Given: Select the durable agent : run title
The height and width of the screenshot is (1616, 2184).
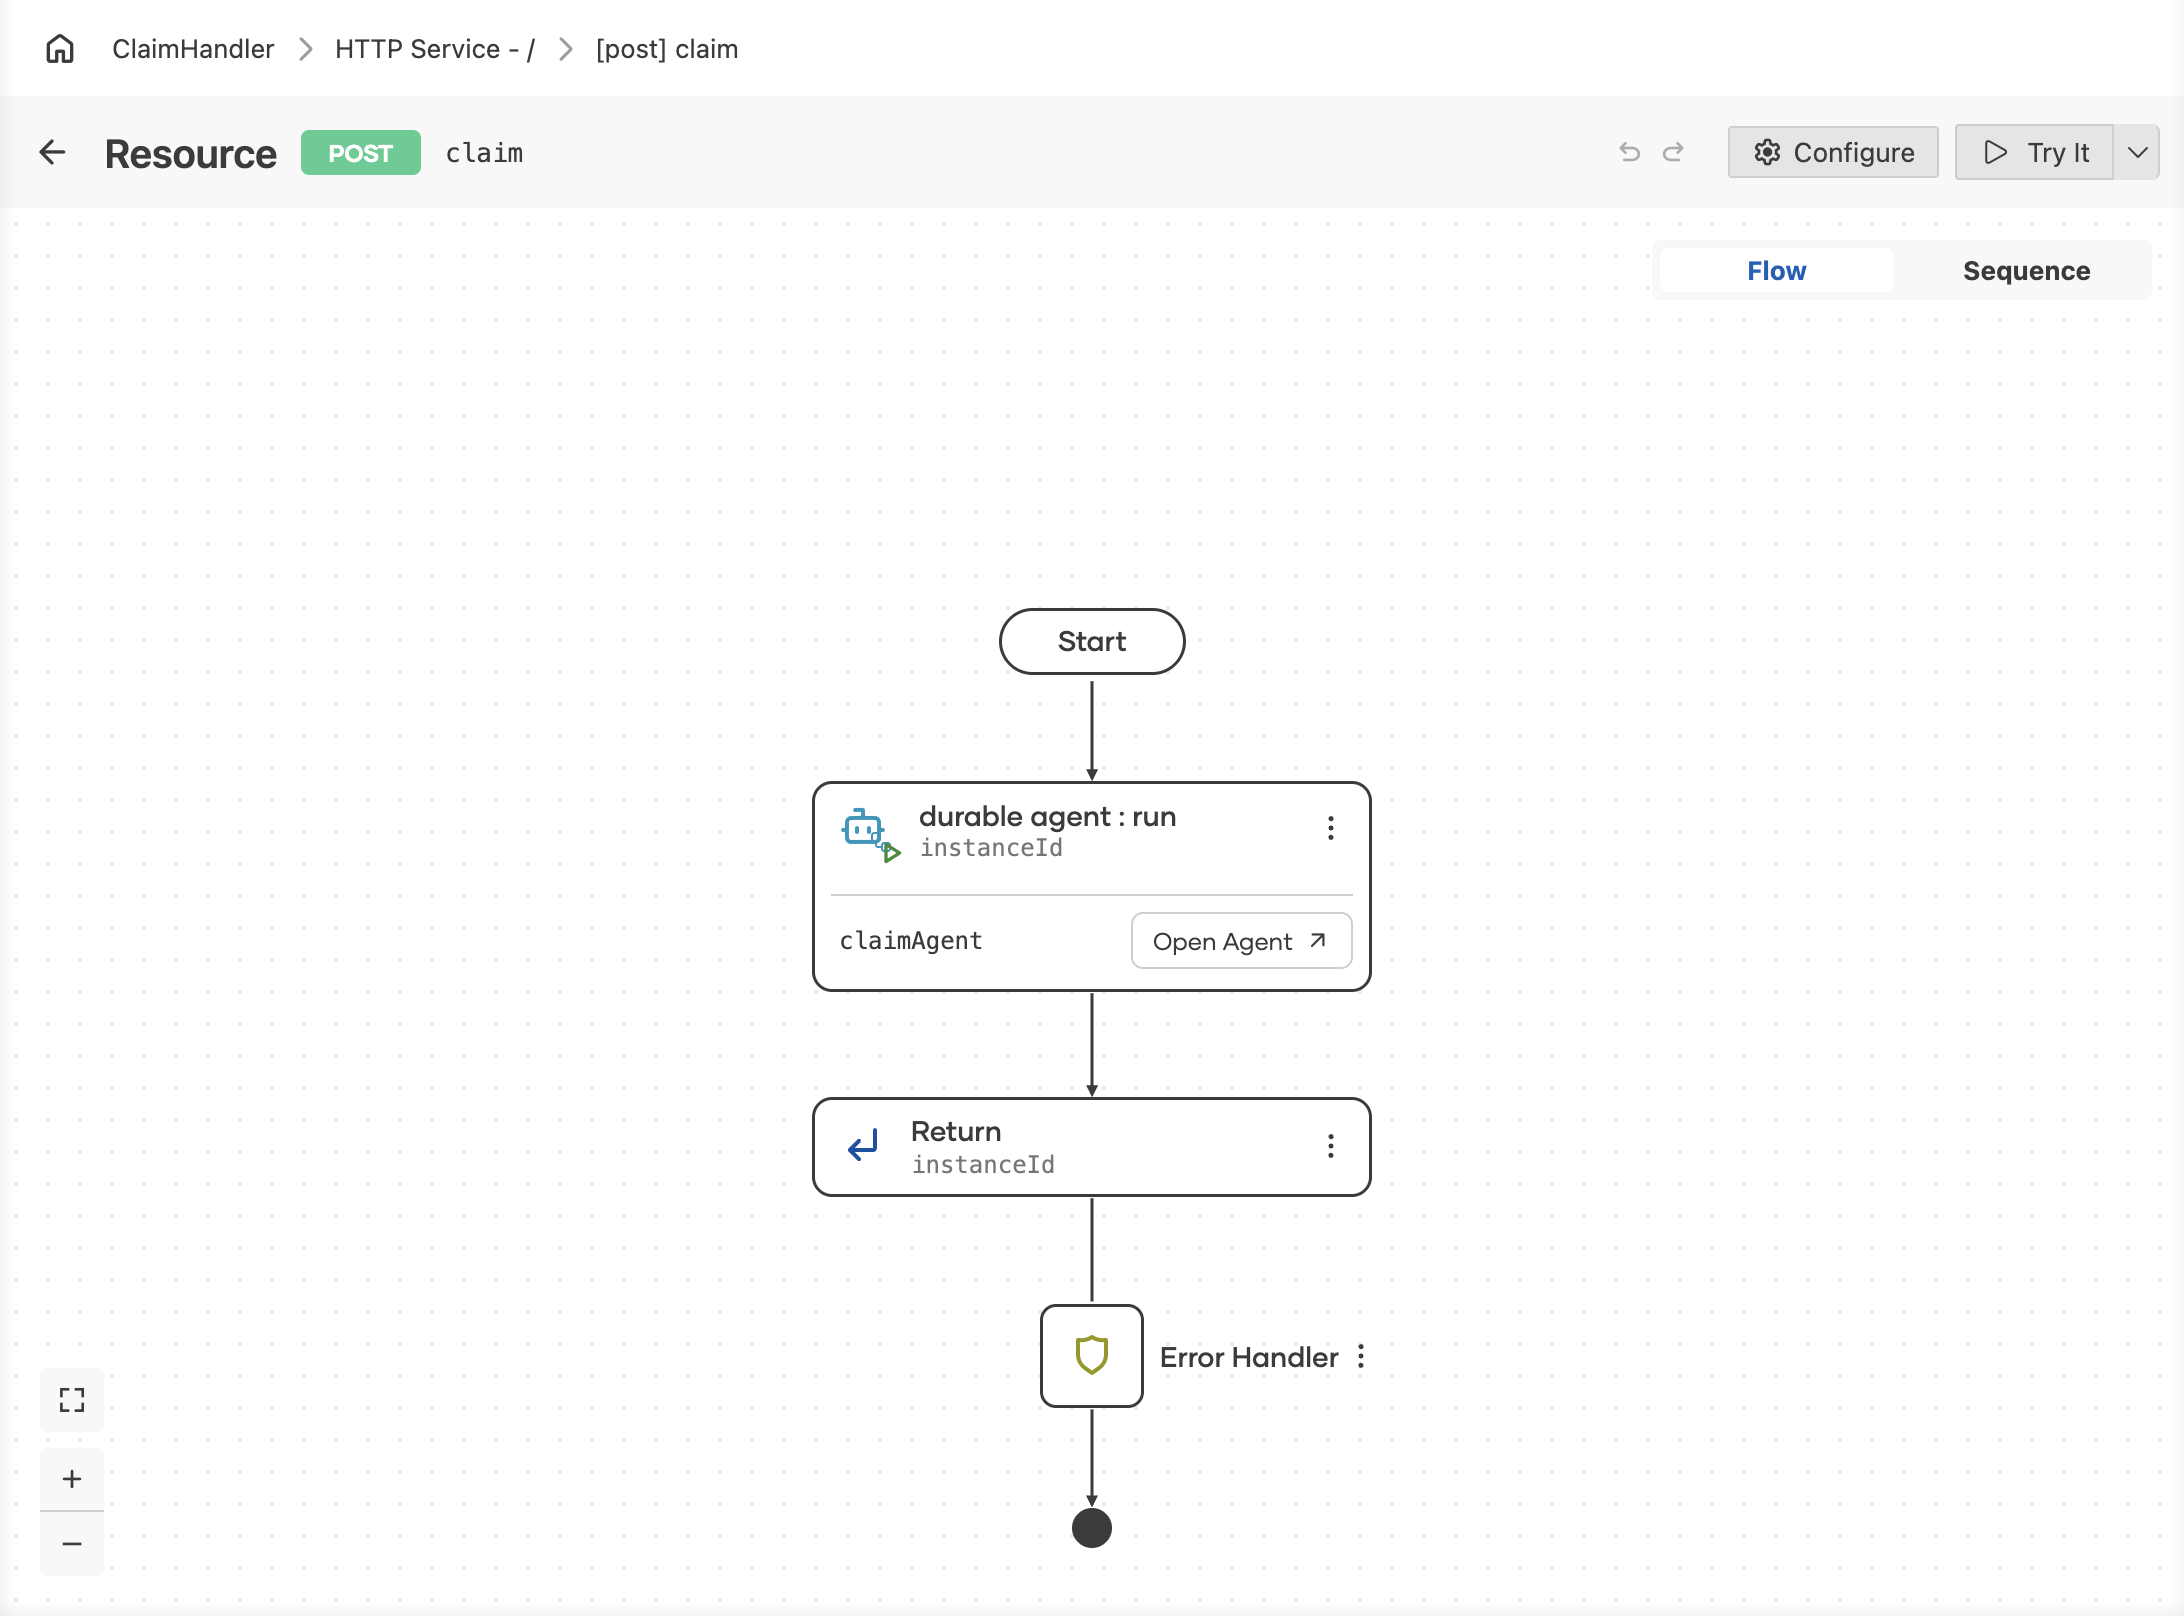Looking at the screenshot, I should pyautogui.click(x=1047, y=816).
